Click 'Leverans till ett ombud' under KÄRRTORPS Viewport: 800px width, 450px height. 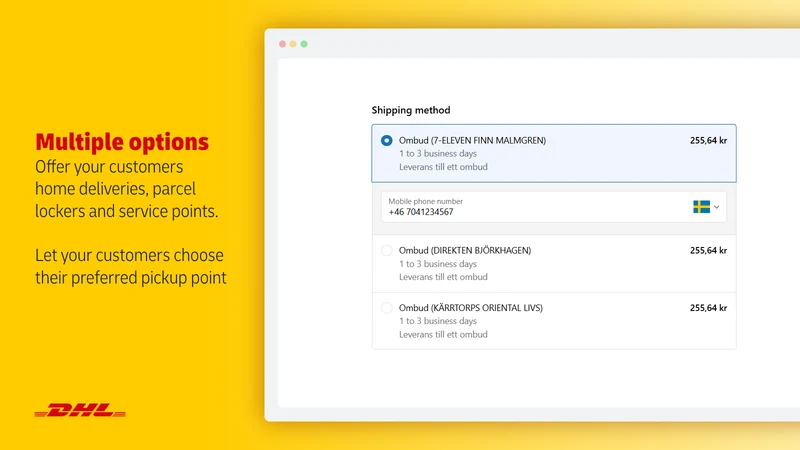(x=443, y=334)
